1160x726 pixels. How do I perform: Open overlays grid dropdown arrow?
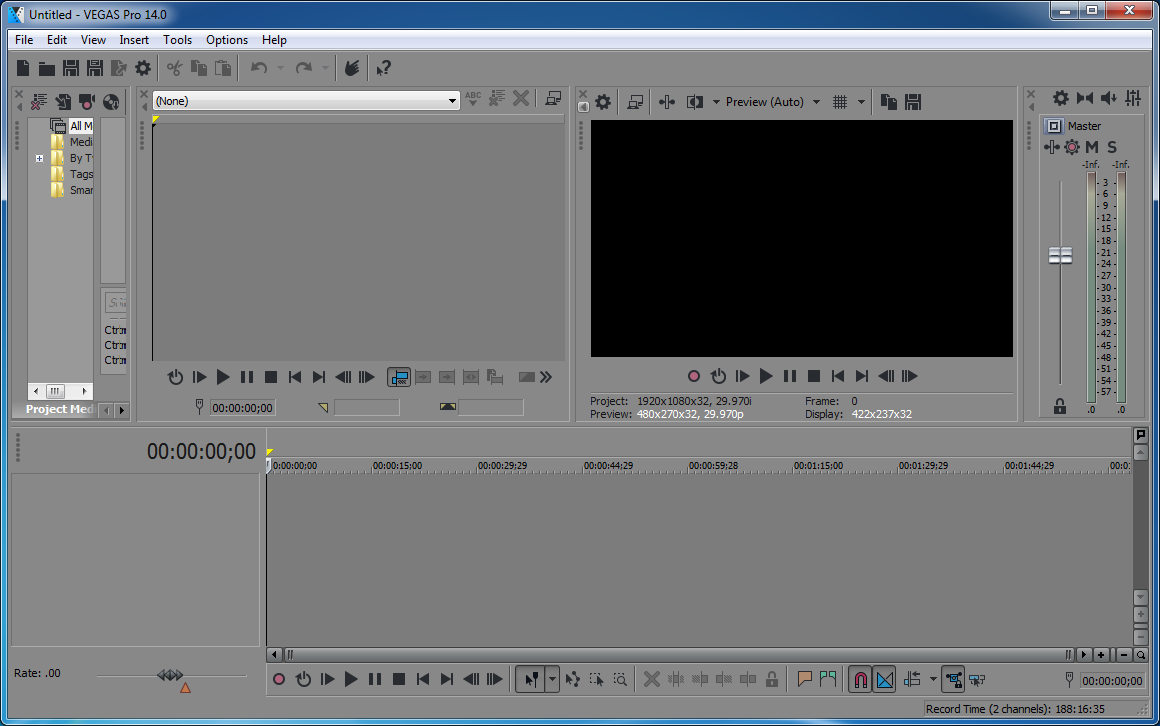(861, 102)
